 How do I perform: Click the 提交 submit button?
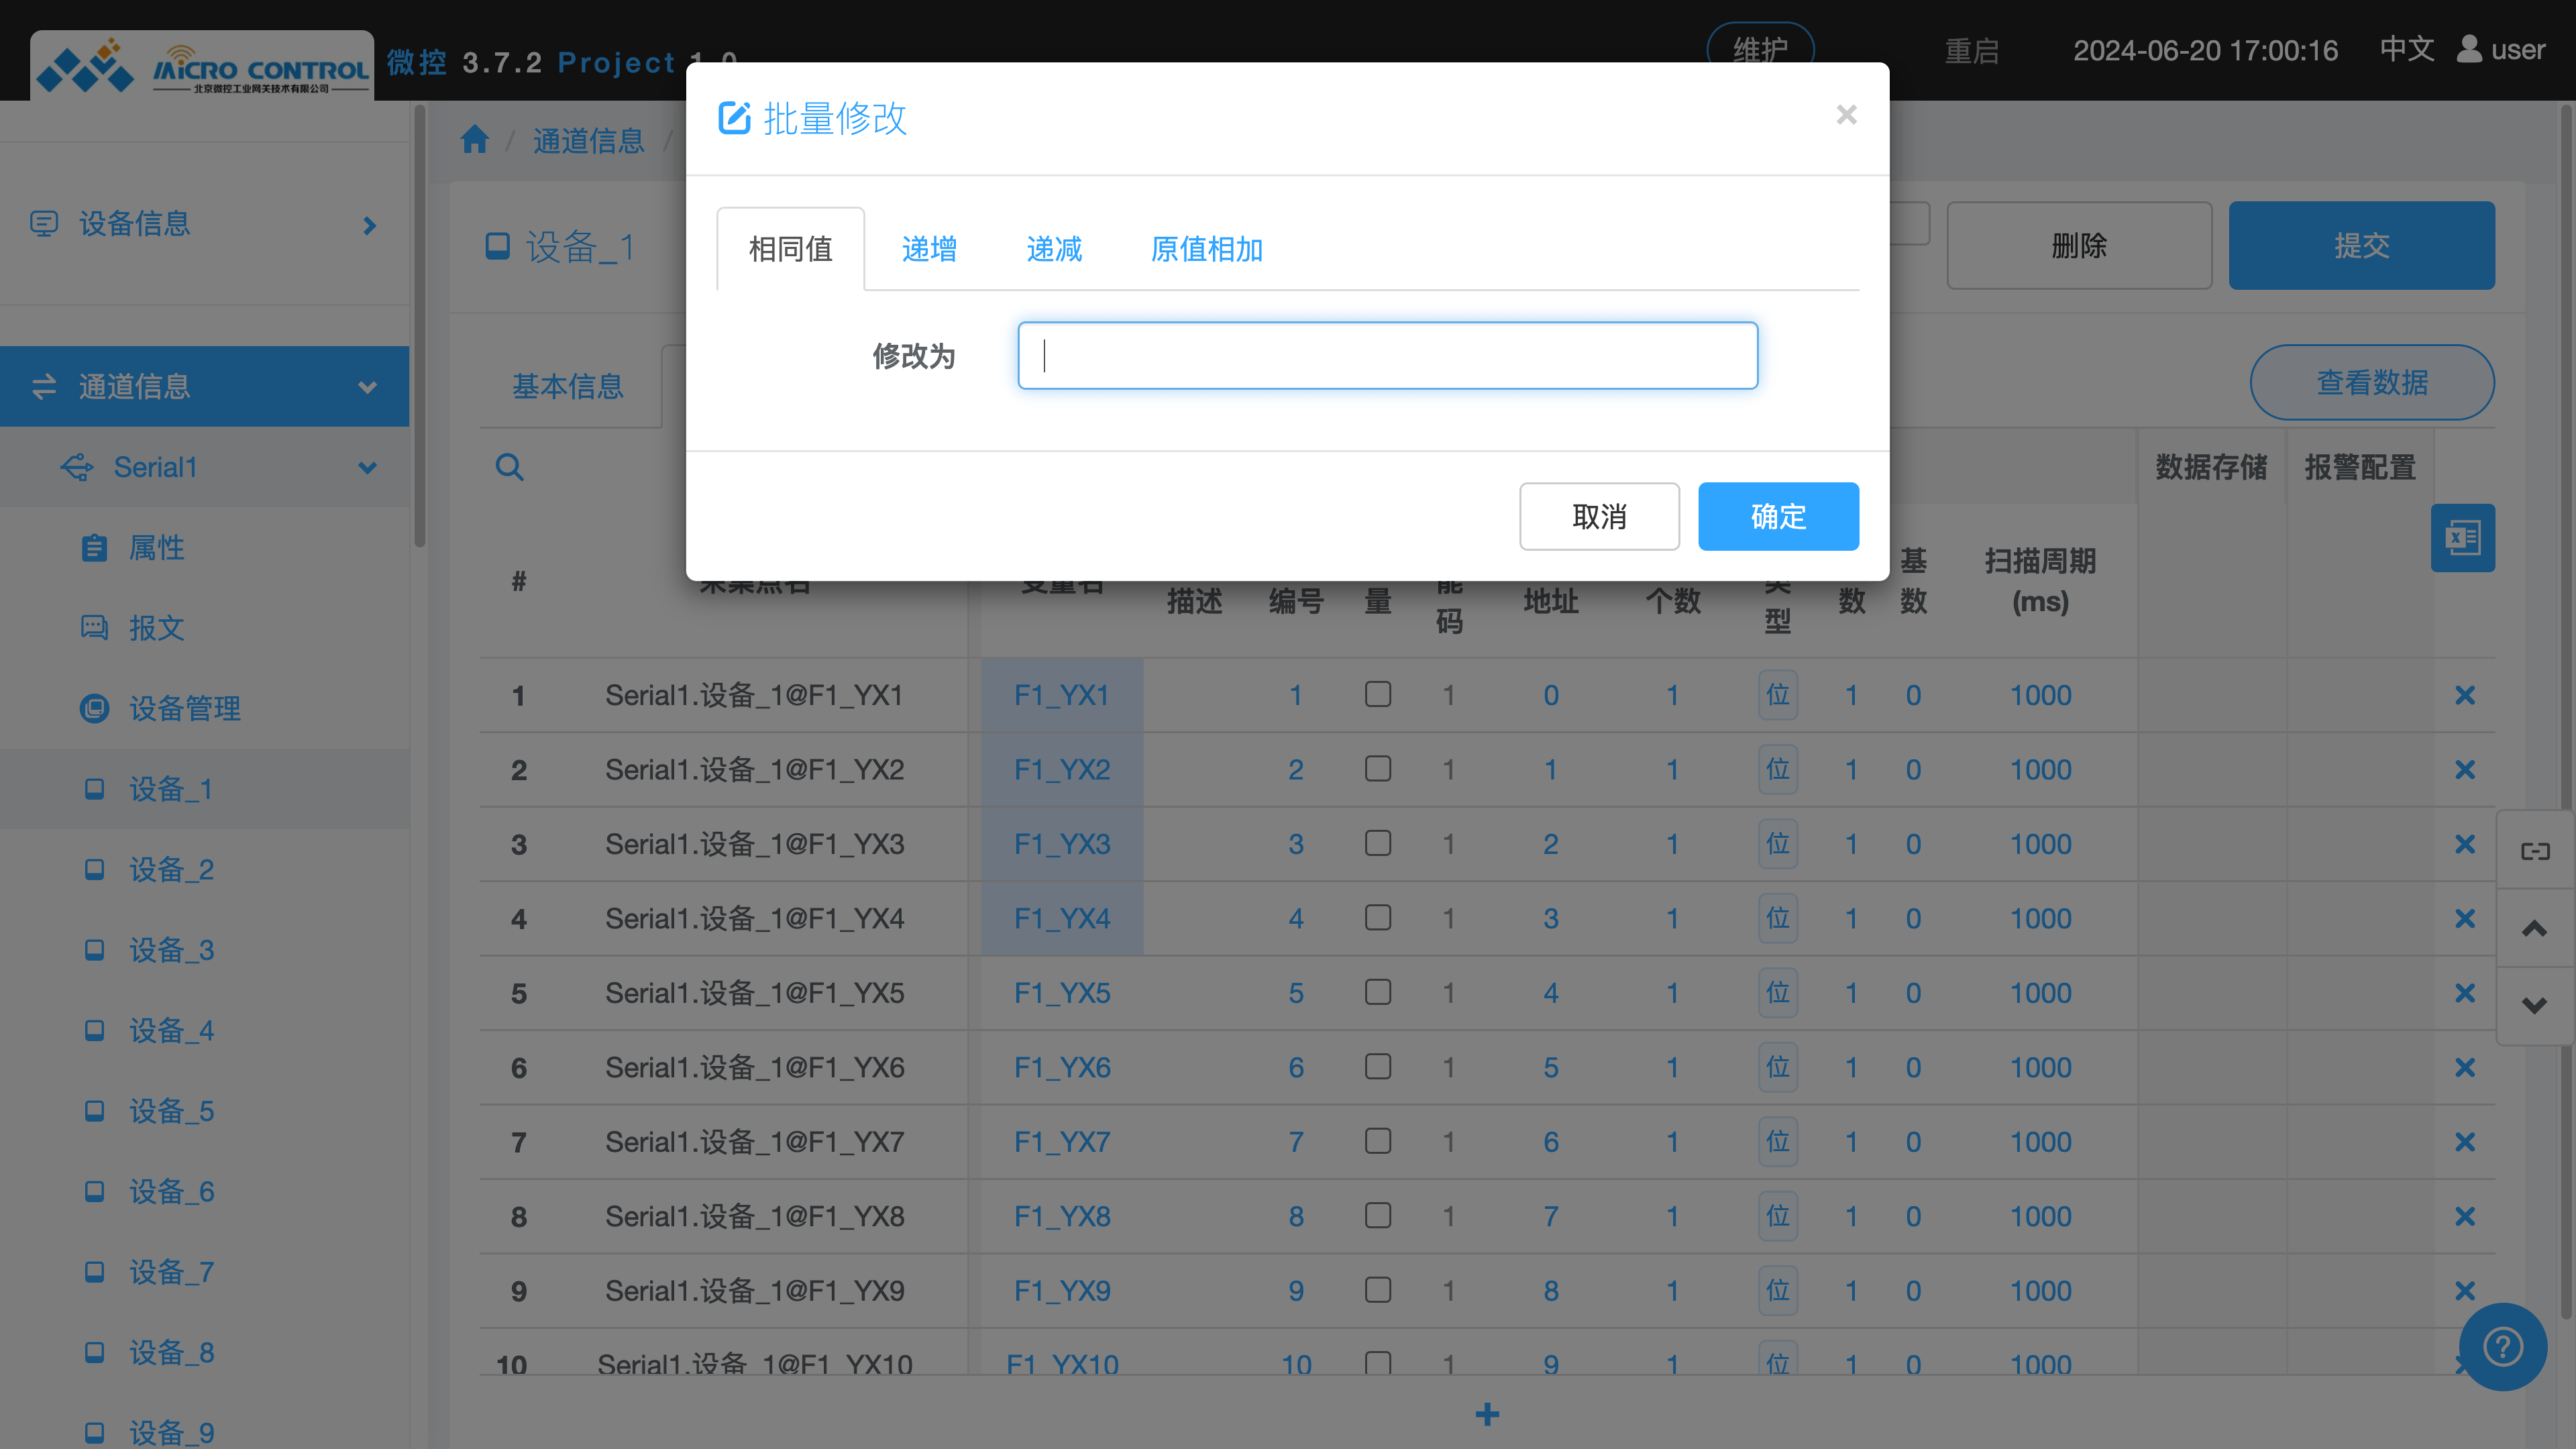point(2362,245)
